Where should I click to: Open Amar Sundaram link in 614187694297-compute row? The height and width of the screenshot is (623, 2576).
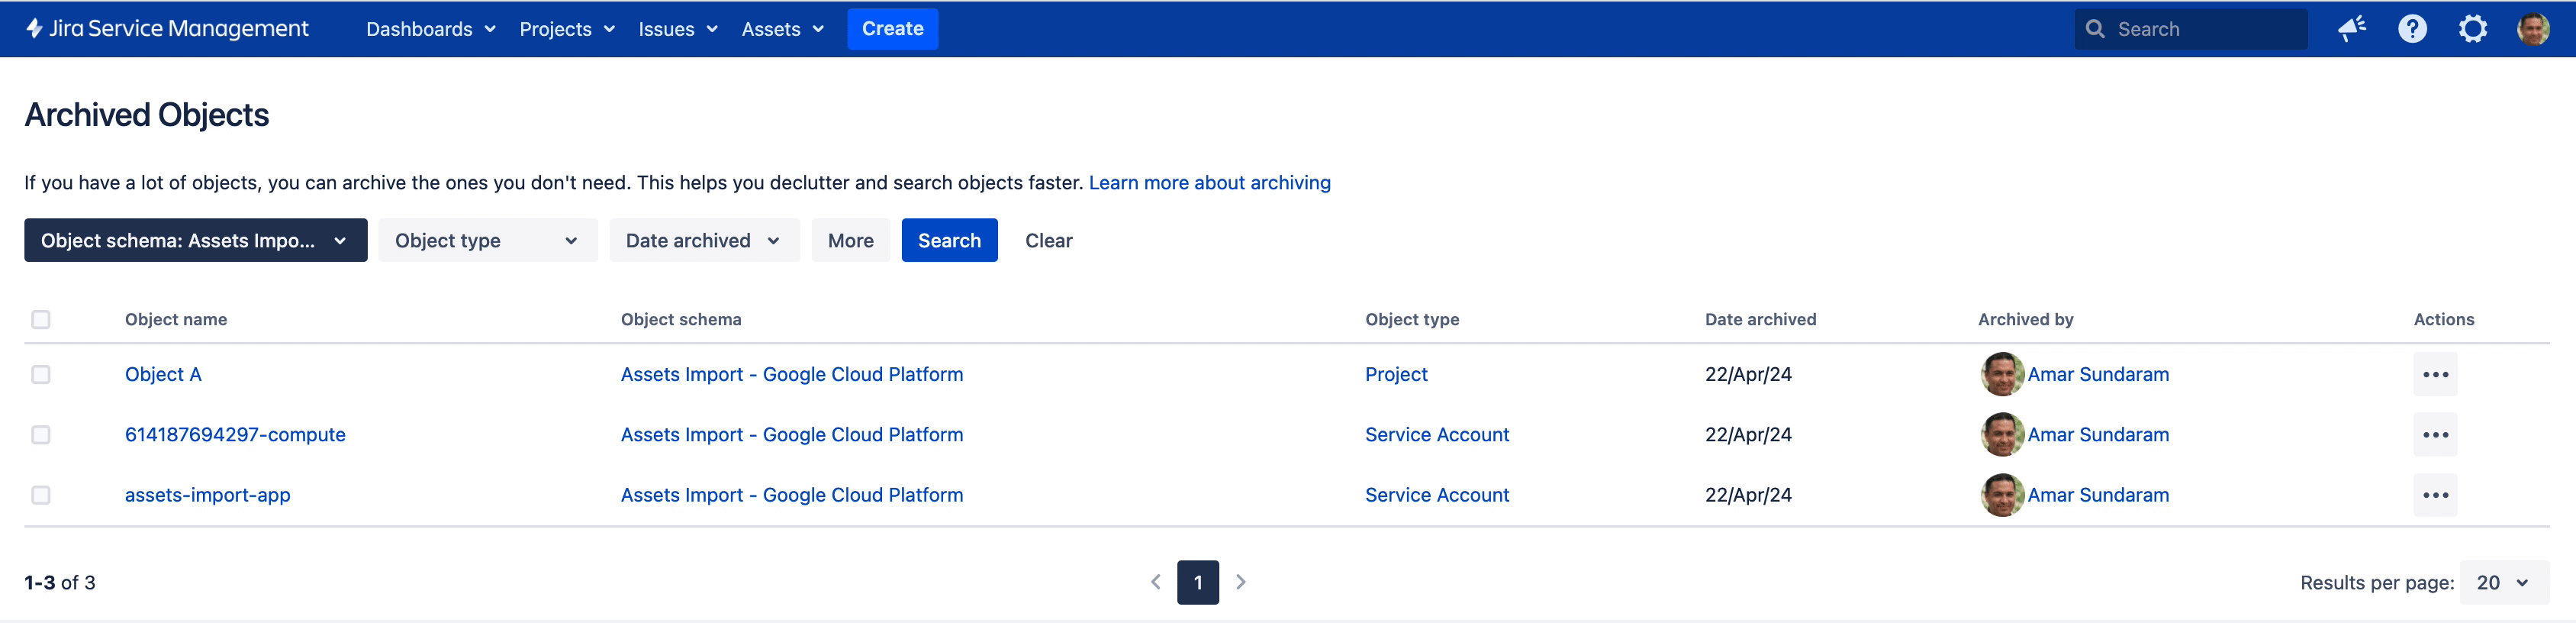(2098, 435)
